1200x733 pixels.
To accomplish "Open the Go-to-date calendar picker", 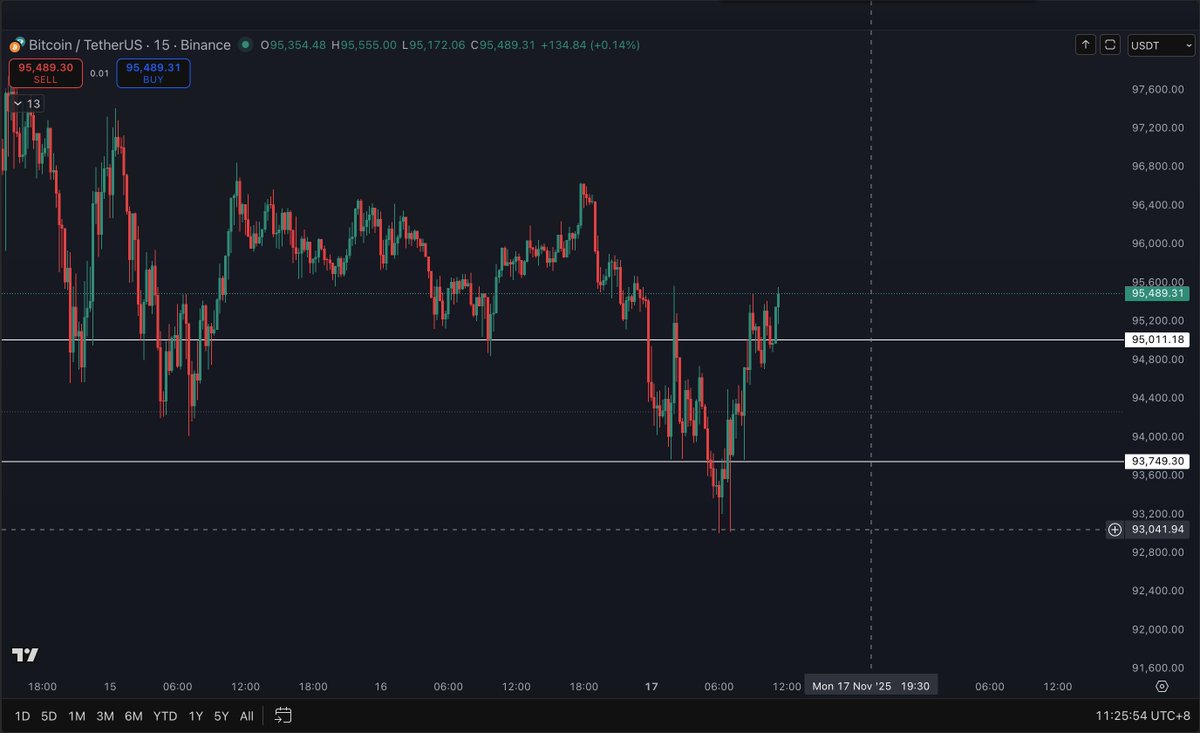I will [281, 716].
